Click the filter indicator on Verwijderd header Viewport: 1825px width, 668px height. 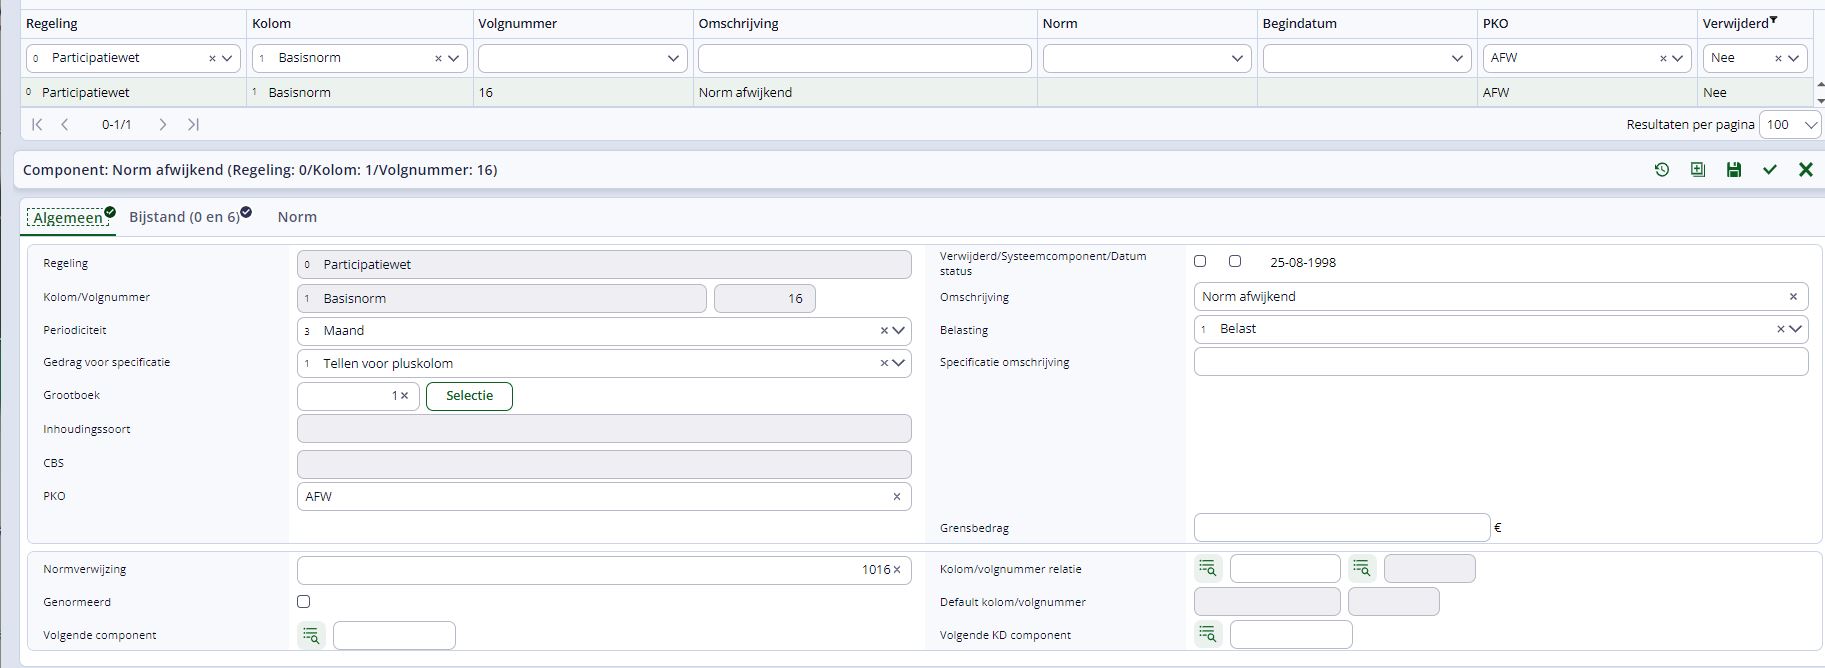(1773, 20)
